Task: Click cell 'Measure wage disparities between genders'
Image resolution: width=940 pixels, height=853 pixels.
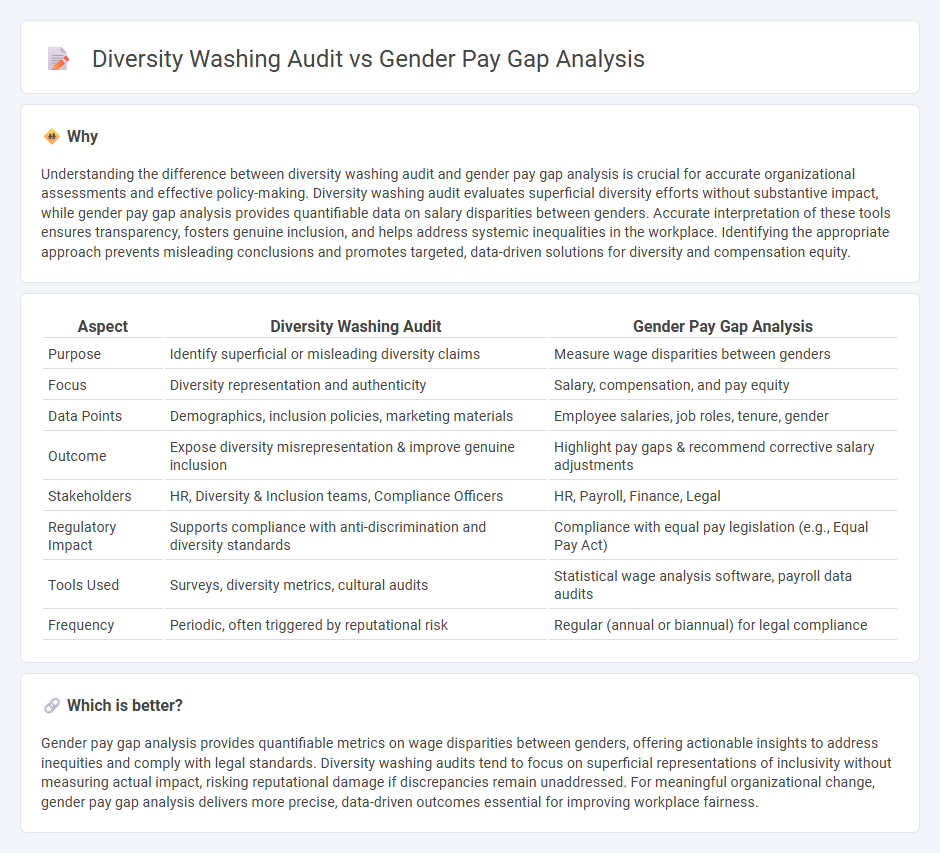Action: click(722, 354)
